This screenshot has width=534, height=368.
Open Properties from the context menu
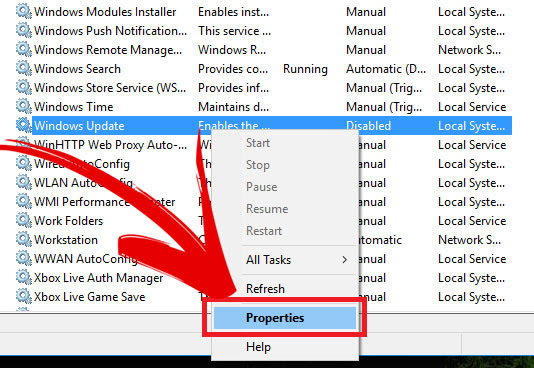(285, 318)
